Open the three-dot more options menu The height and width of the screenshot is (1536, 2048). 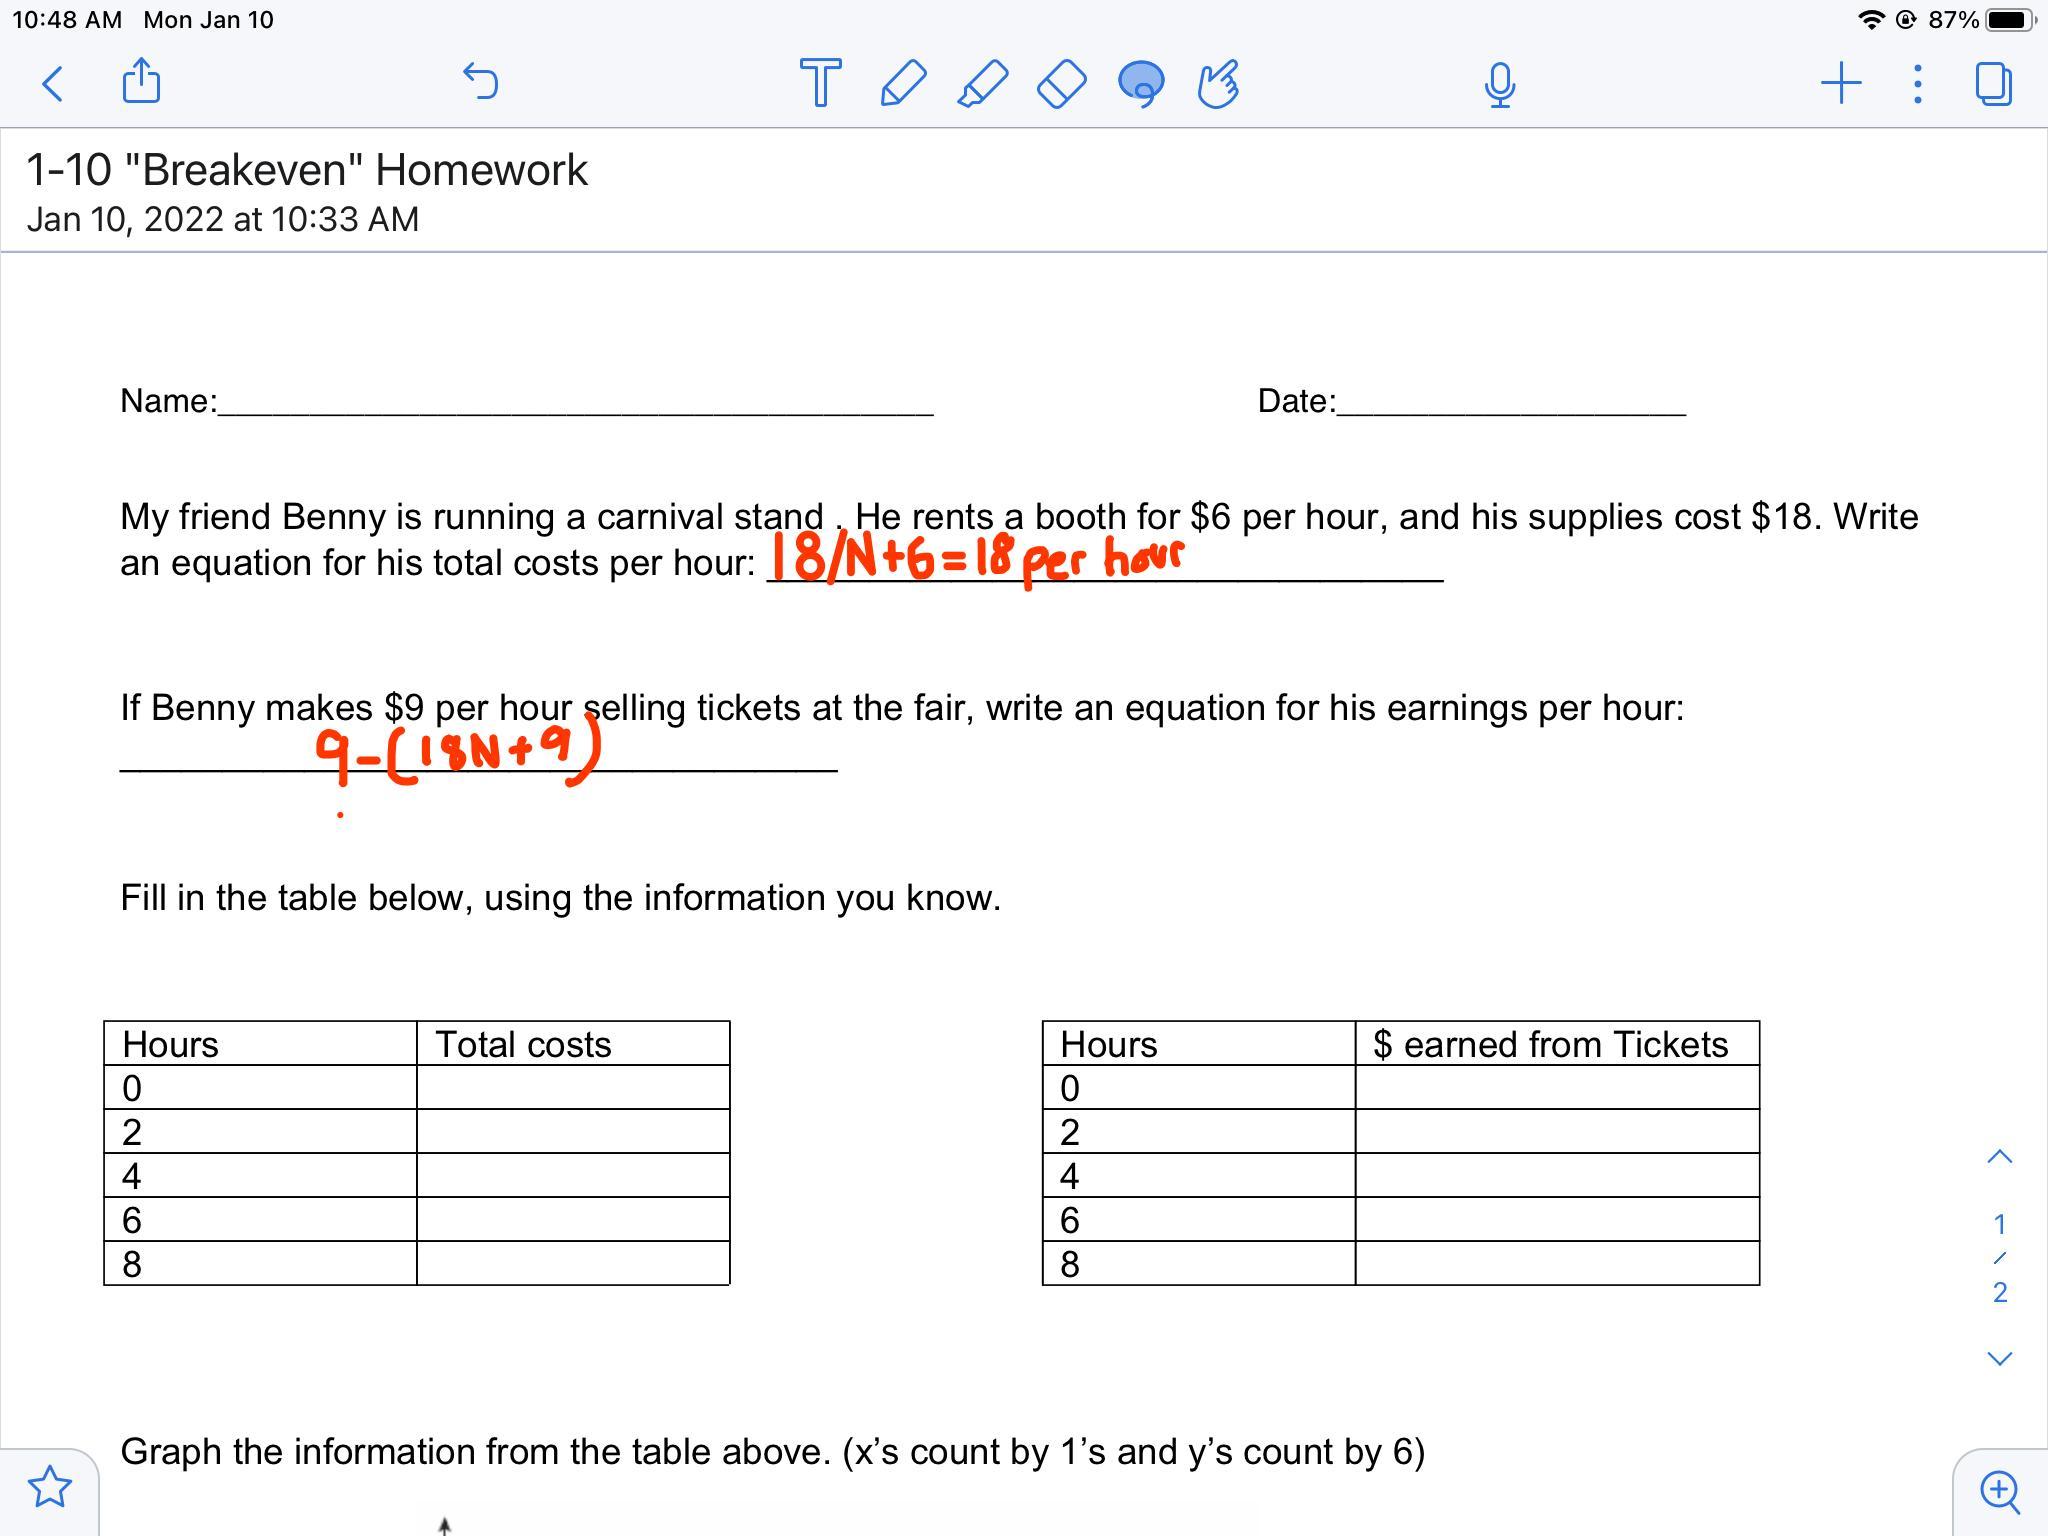tap(1917, 84)
